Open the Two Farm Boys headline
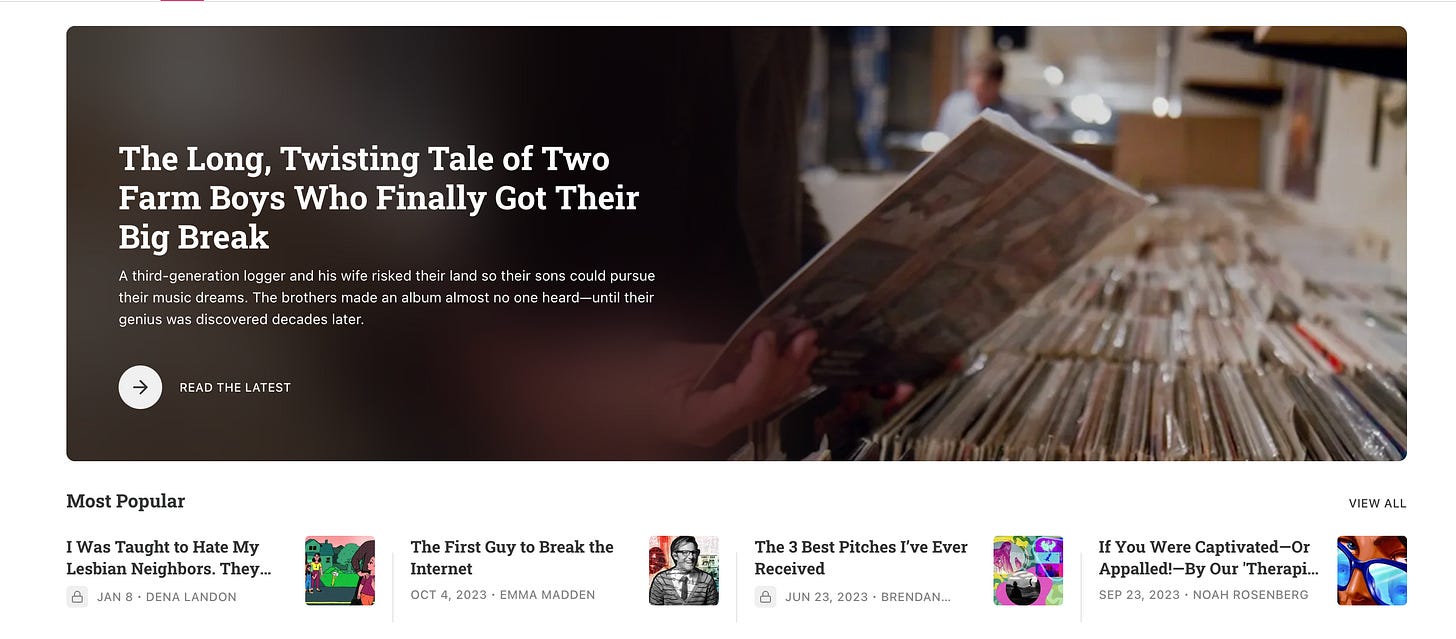 click(x=378, y=197)
